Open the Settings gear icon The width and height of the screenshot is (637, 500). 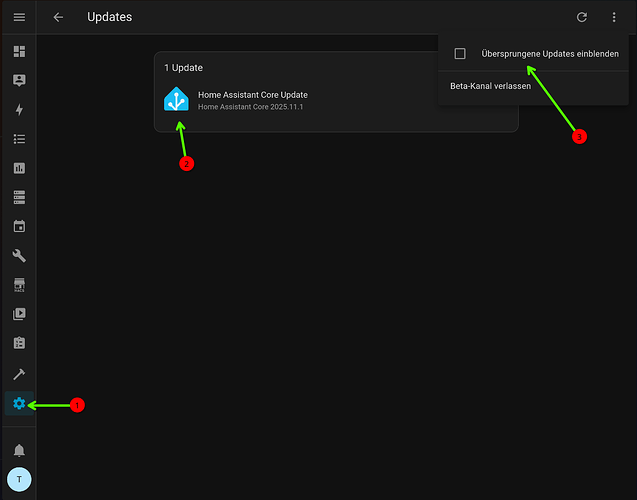coord(19,403)
